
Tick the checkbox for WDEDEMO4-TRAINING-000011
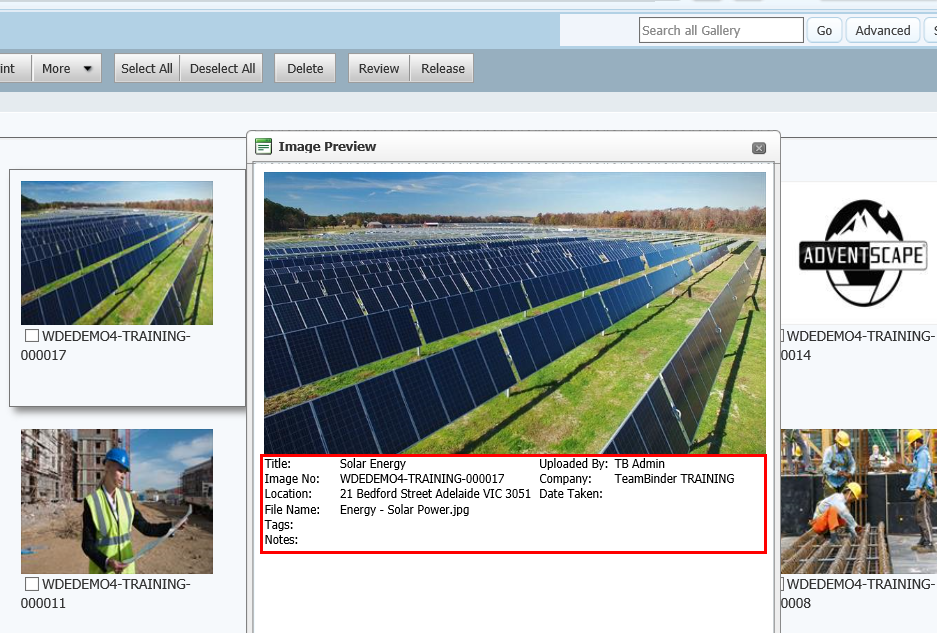(x=32, y=584)
